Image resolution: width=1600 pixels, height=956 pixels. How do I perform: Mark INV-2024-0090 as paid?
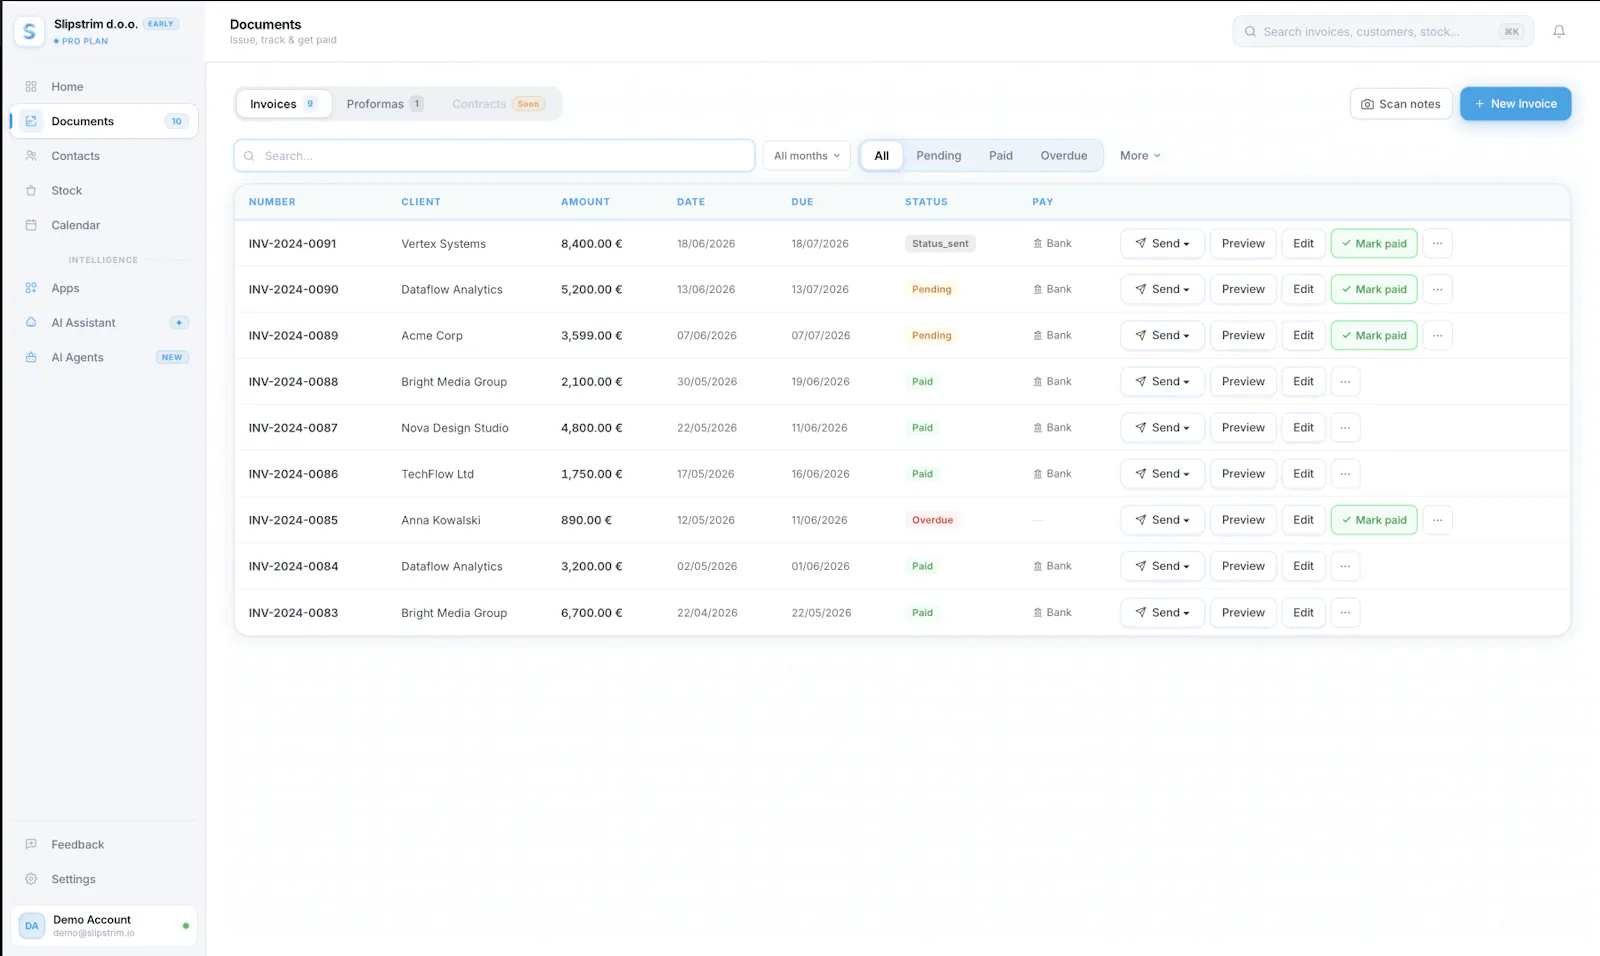tap(1374, 289)
